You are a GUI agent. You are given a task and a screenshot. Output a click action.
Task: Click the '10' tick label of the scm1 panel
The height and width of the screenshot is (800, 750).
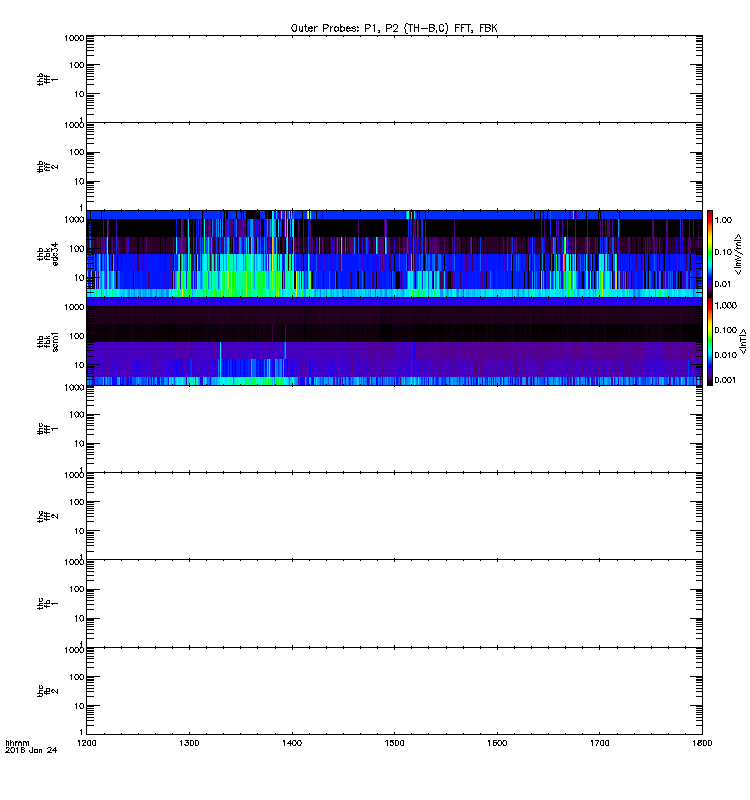[79, 365]
